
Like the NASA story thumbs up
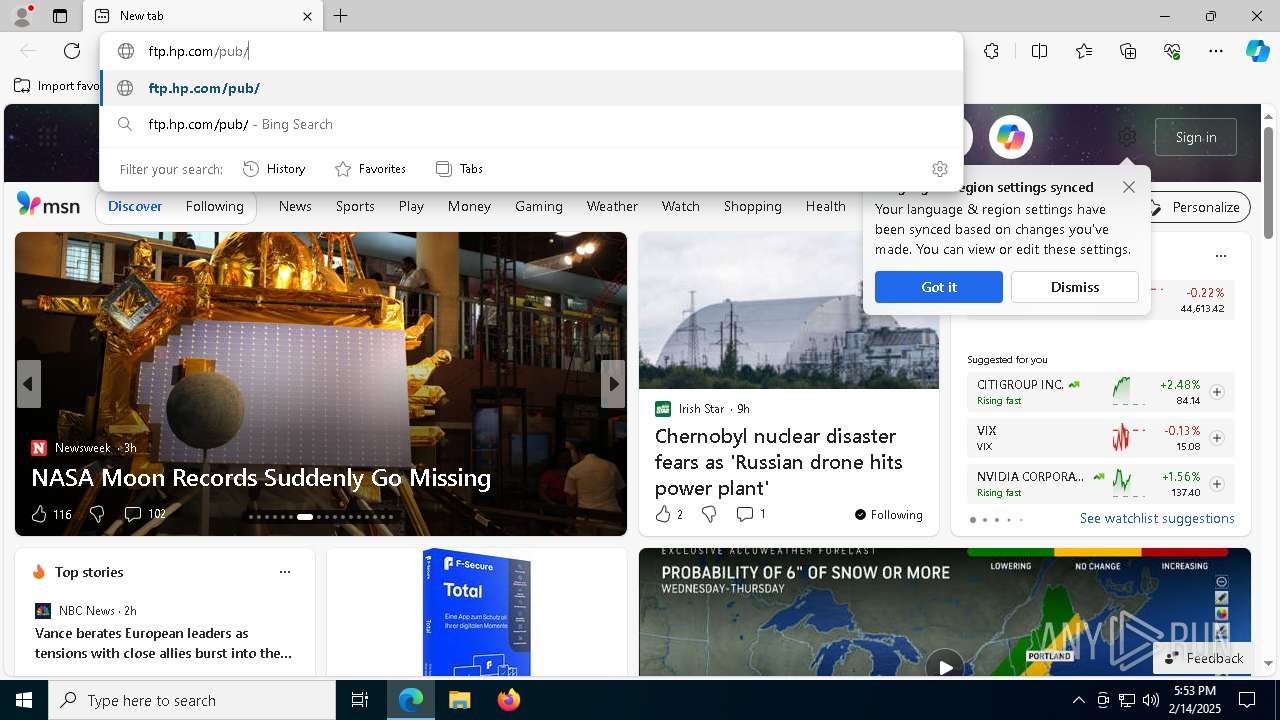click(x=39, y=514)
